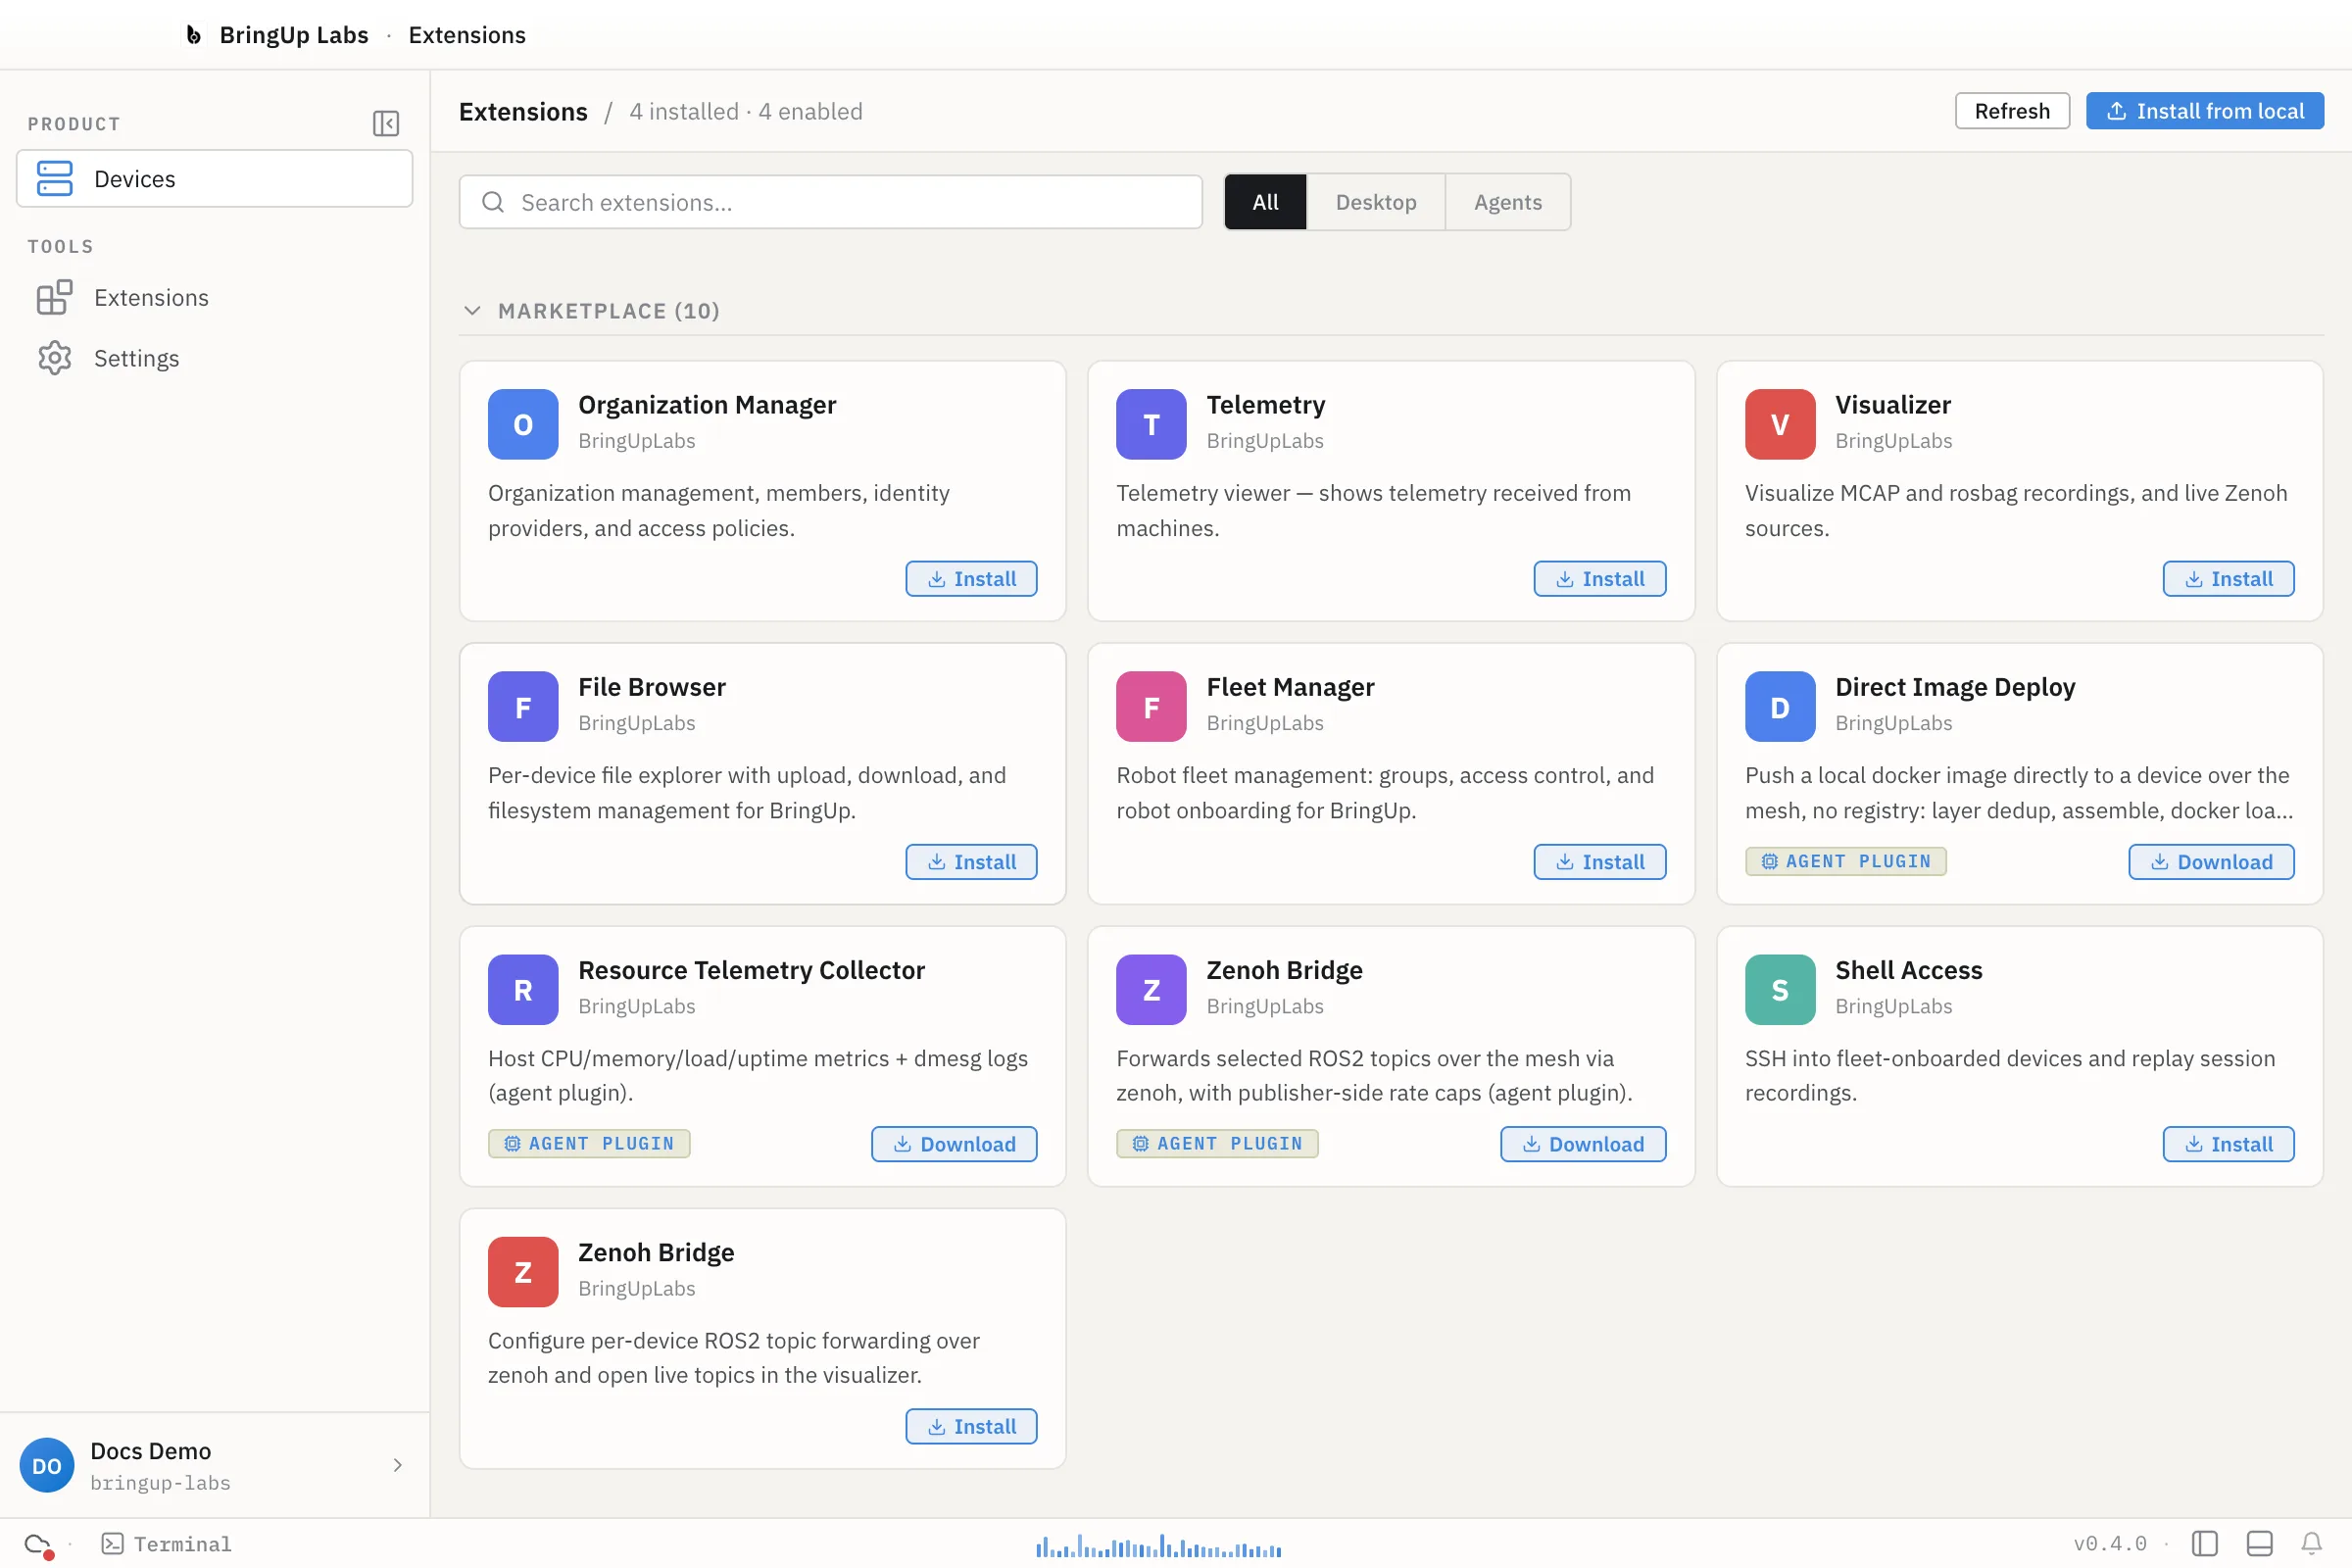Image resolution: width=2352 pixels, height=1568 pixels.
Task: Click the Shell Access S icon
Action: (x=1780, y=990)
